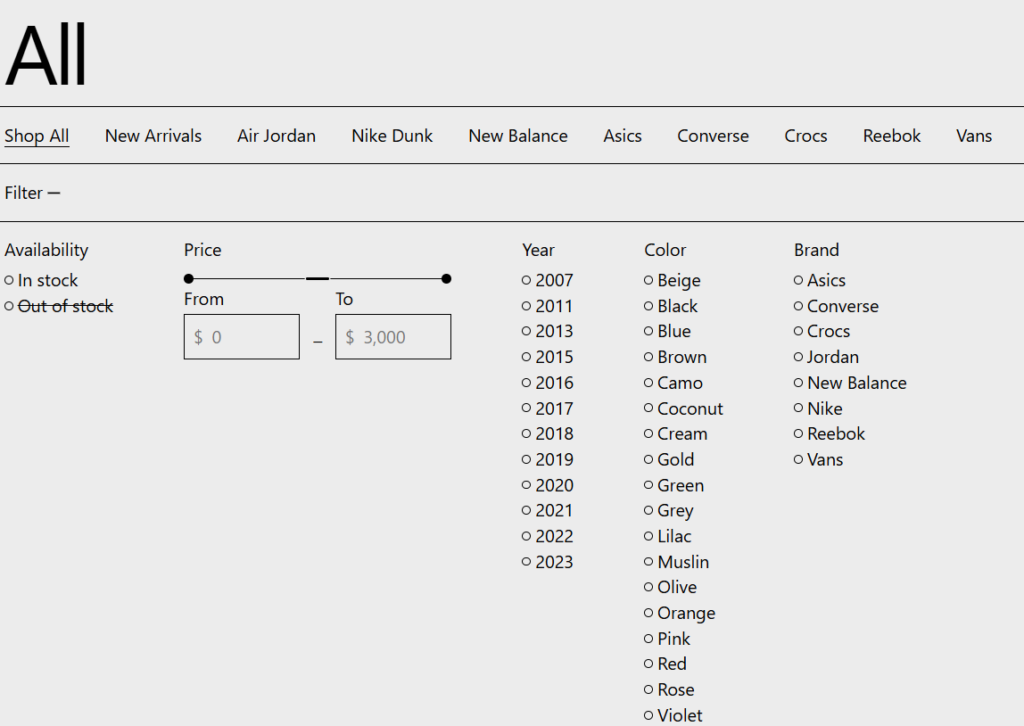Filter by year 2023
Screen dimensions: 1024x726
tap(547, 562)
